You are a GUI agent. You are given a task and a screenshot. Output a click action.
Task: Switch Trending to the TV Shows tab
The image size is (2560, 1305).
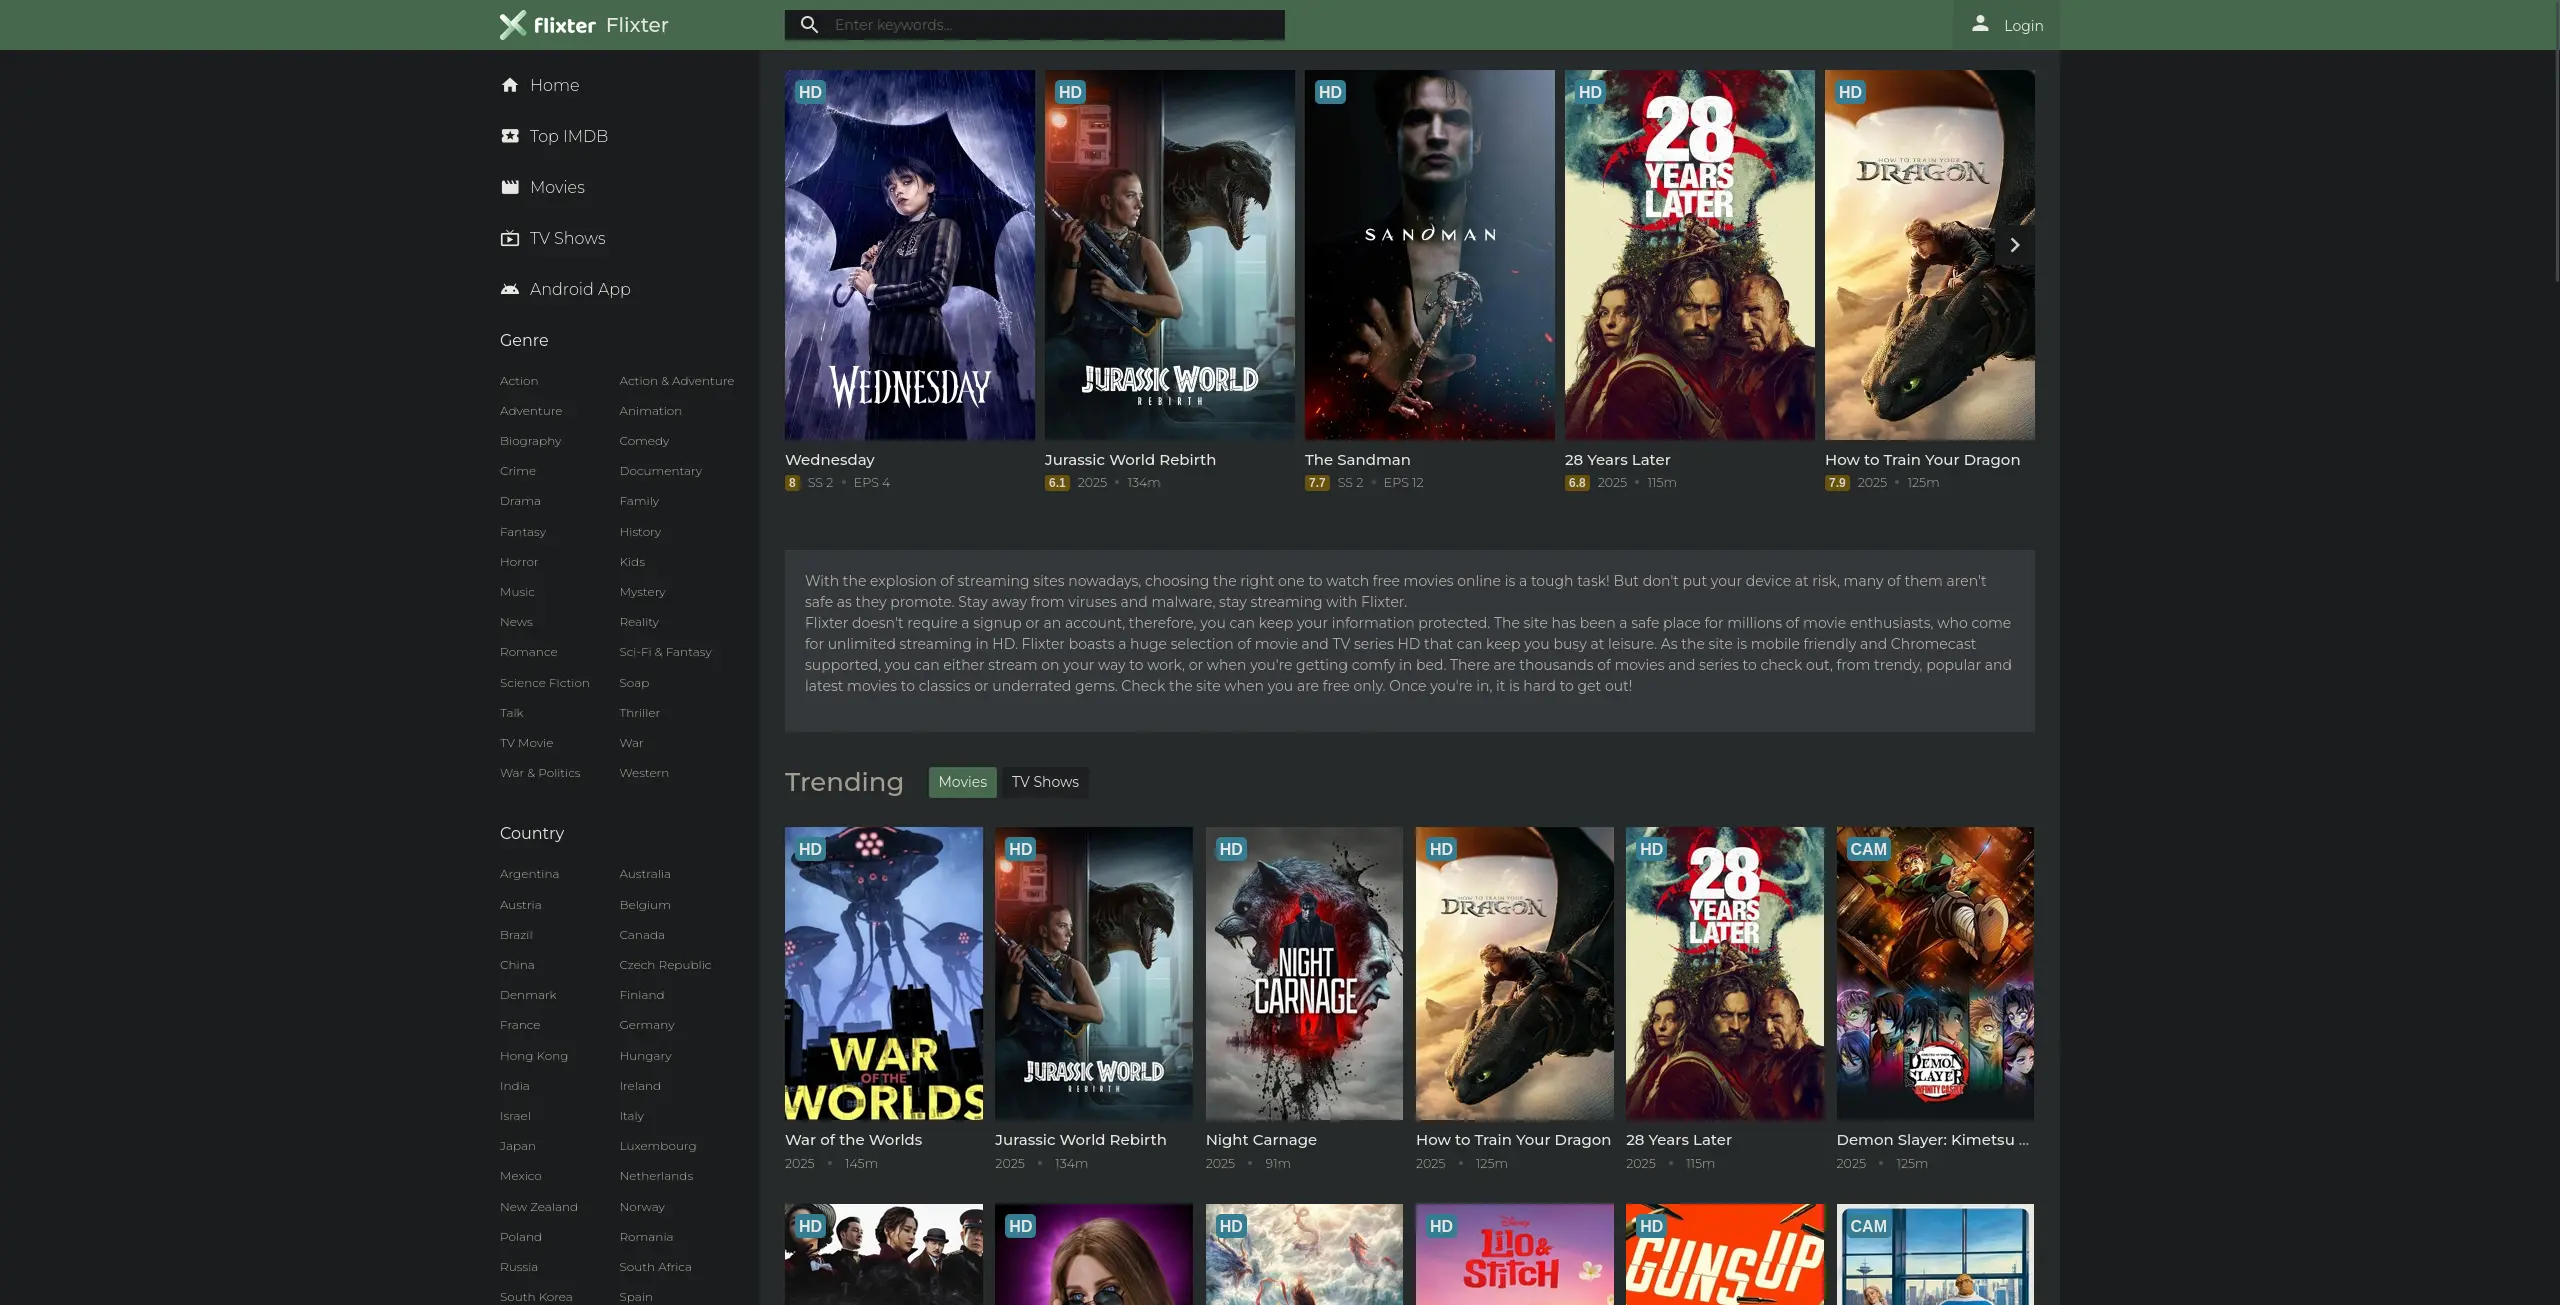(x=1045, y=782)
